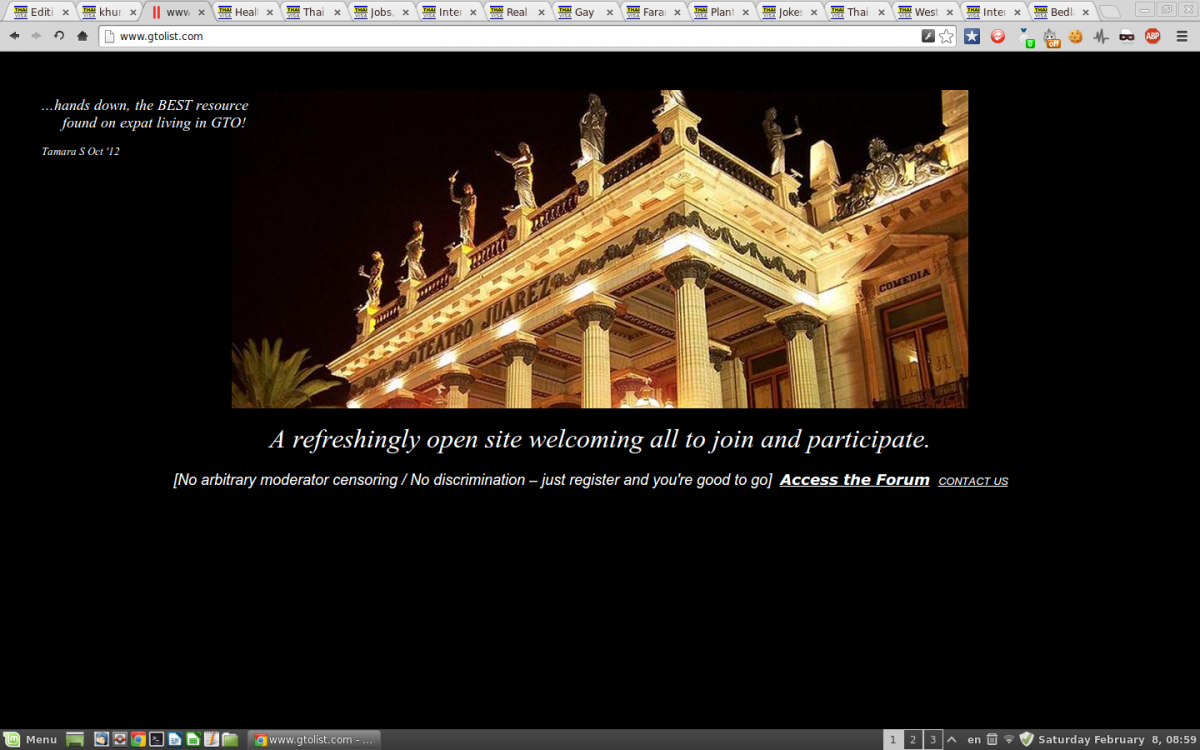
Task: Switch to the 'Real' tab
Action: point(519,12)
